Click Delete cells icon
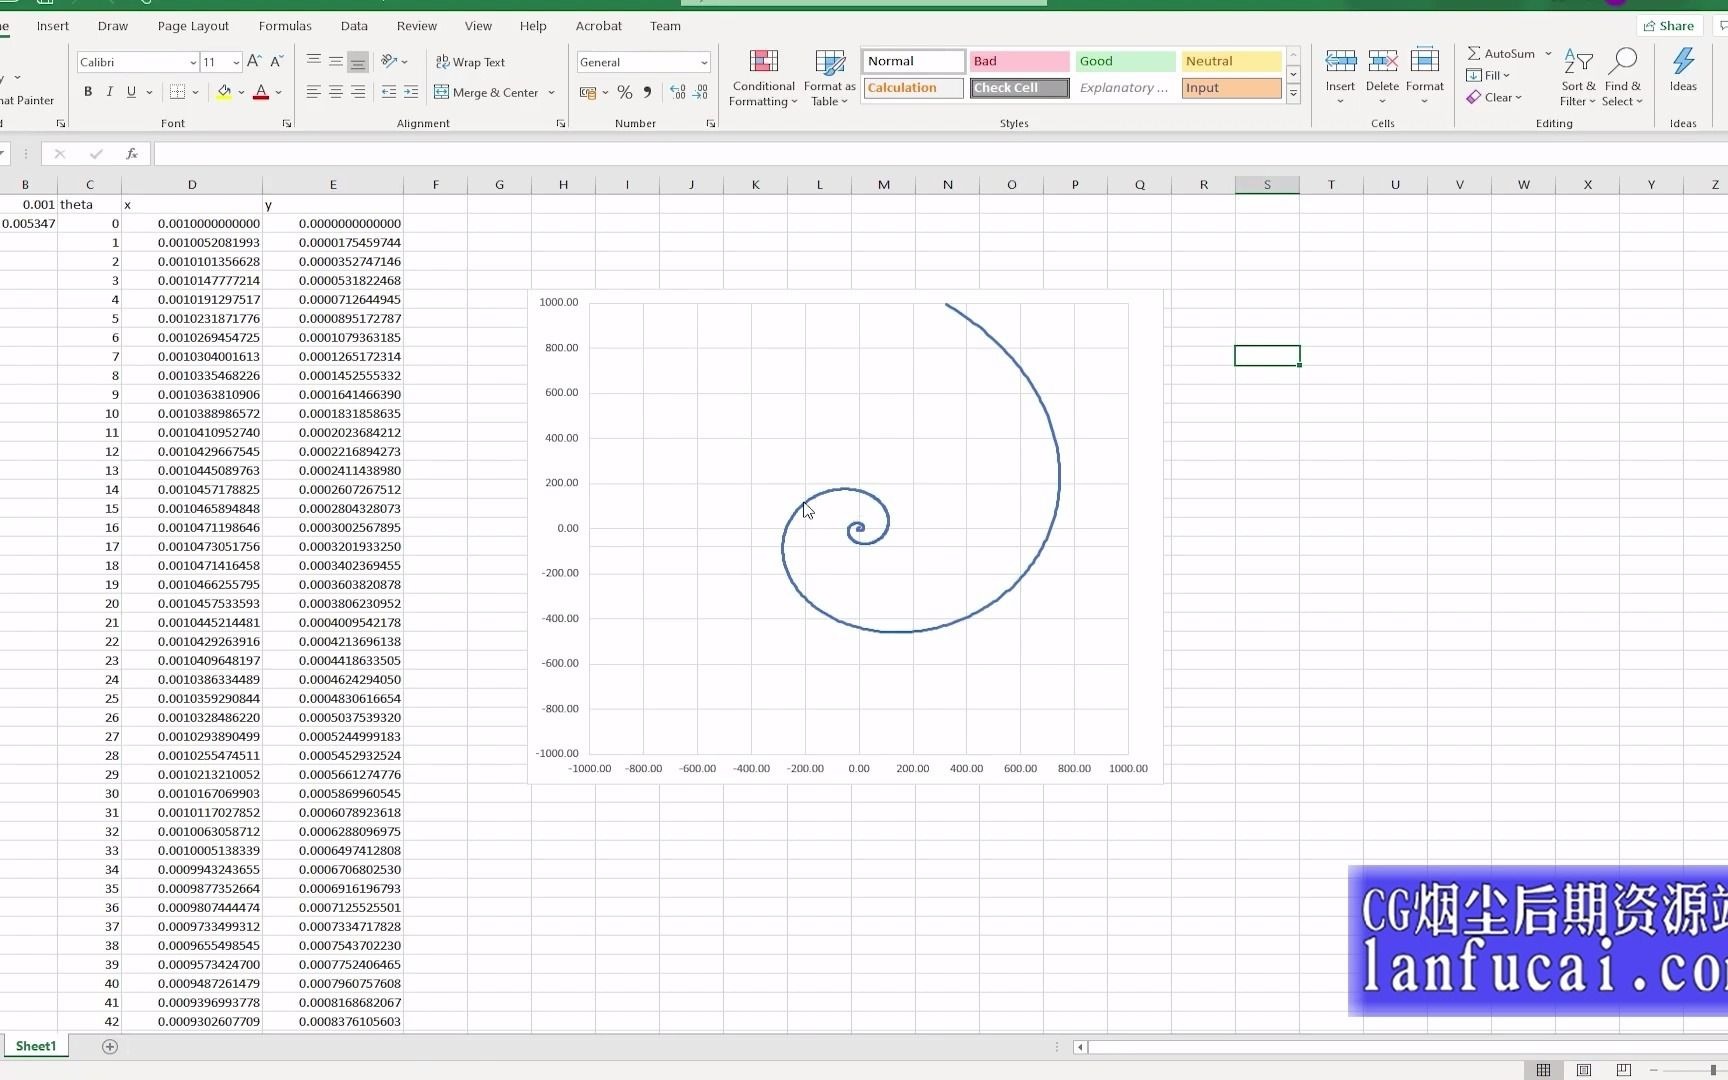The height and width of the screenshot is (1080, 1728). click(x=1382, y=62)
